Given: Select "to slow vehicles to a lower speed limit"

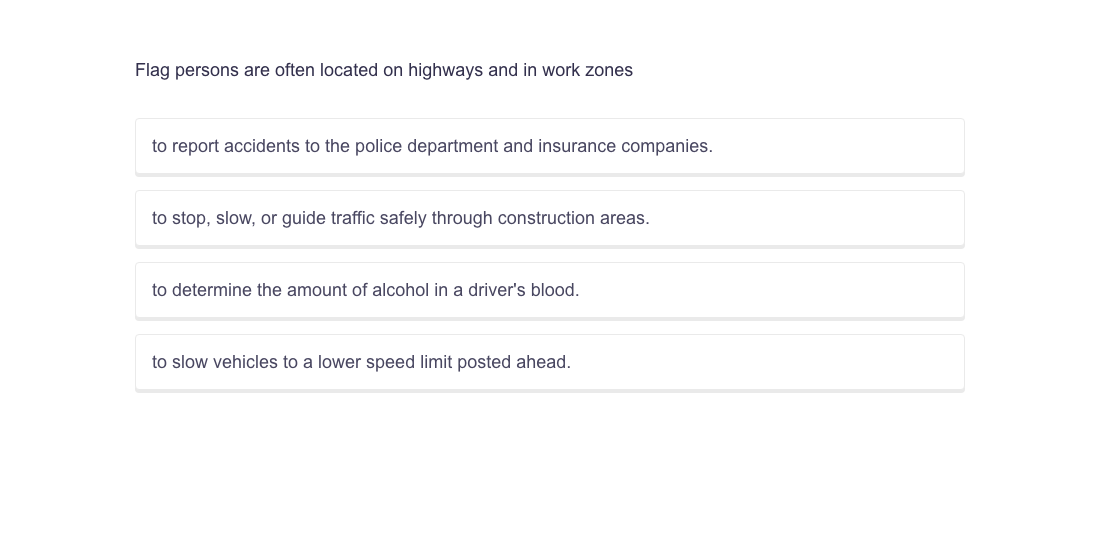Looking at the screenshot, I should [x=361, y=362].
